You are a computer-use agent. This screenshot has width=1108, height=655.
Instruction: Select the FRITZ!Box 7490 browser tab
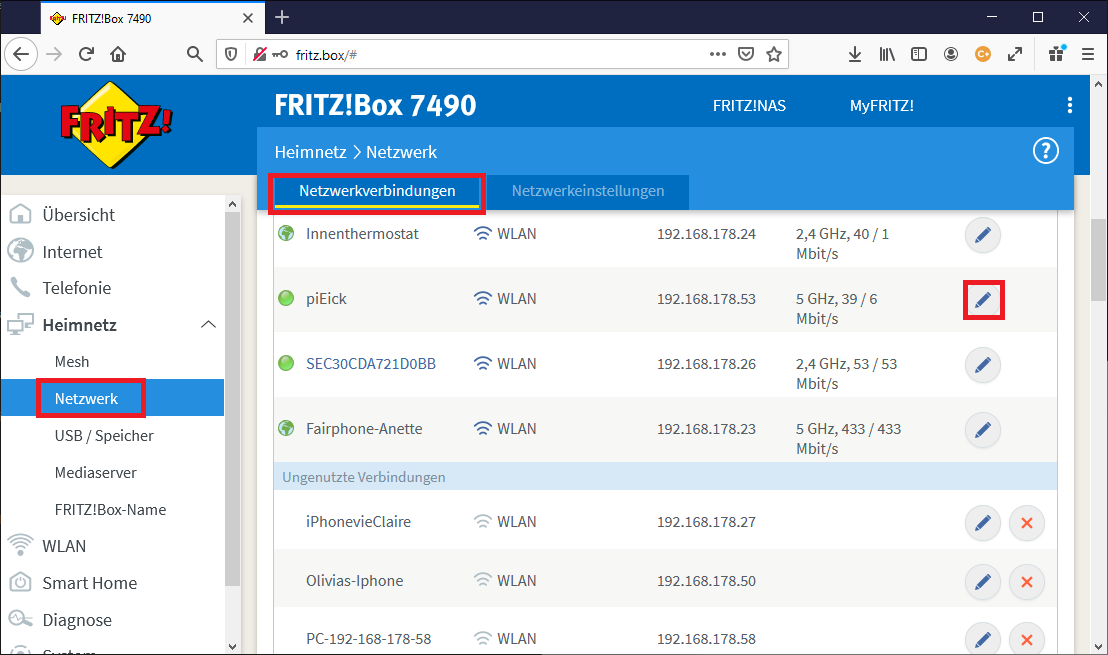pos(152,18)
